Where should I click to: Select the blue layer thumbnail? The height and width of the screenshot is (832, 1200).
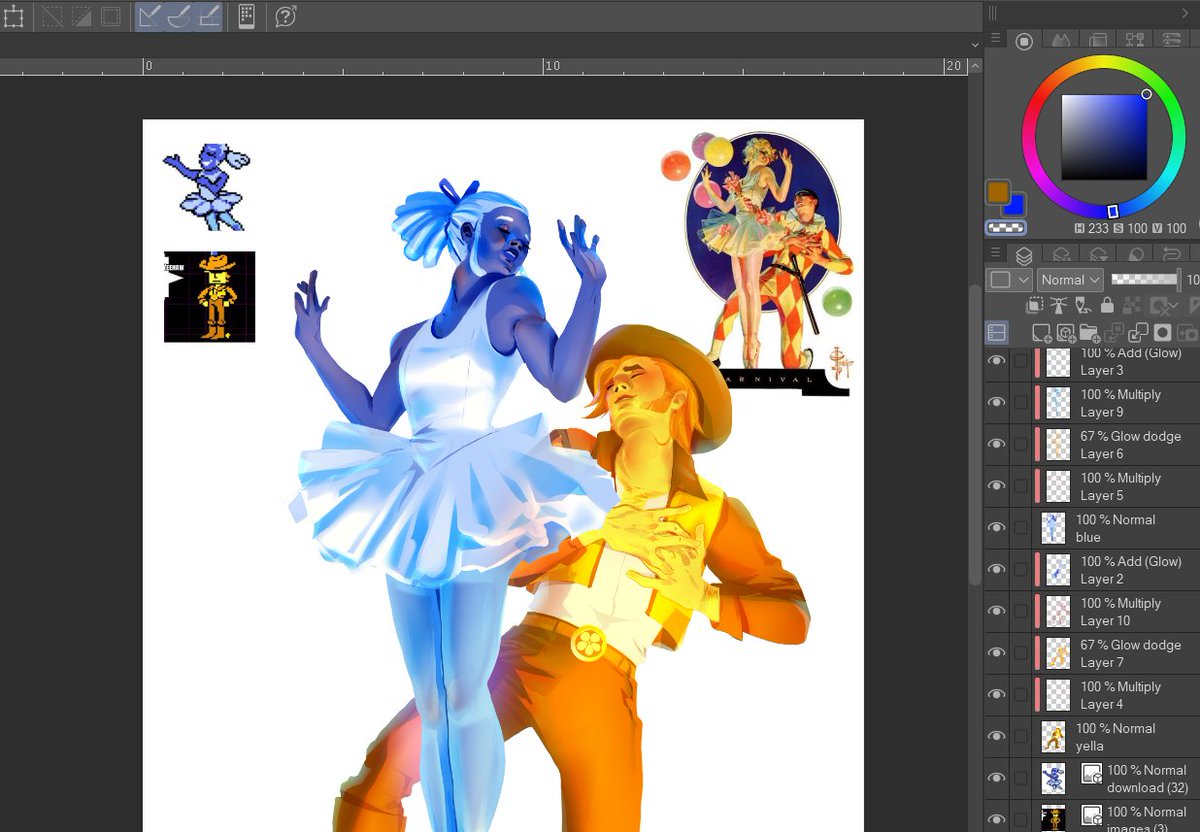(1053, 528)
